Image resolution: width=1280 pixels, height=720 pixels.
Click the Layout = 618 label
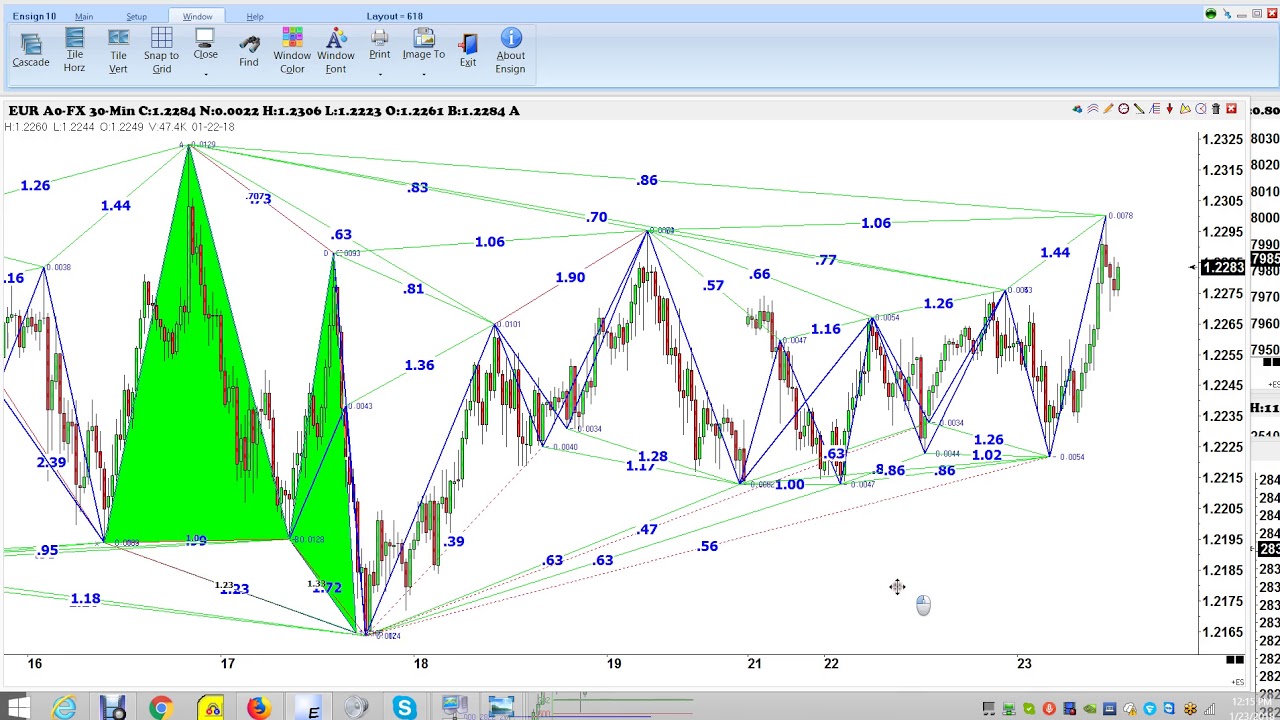tap(394, 16)
